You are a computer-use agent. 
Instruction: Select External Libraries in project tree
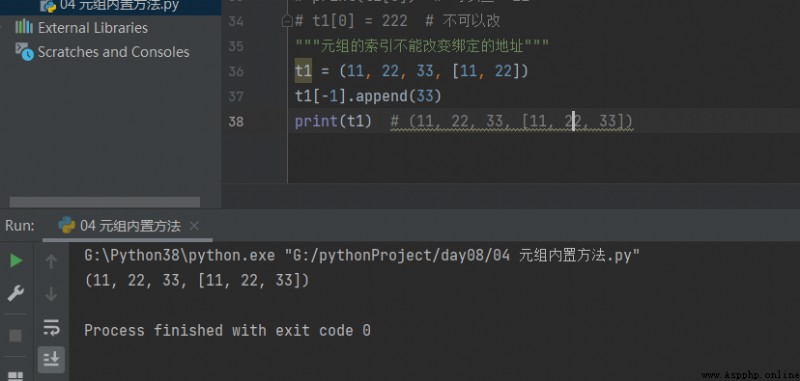tap(93, 28)
